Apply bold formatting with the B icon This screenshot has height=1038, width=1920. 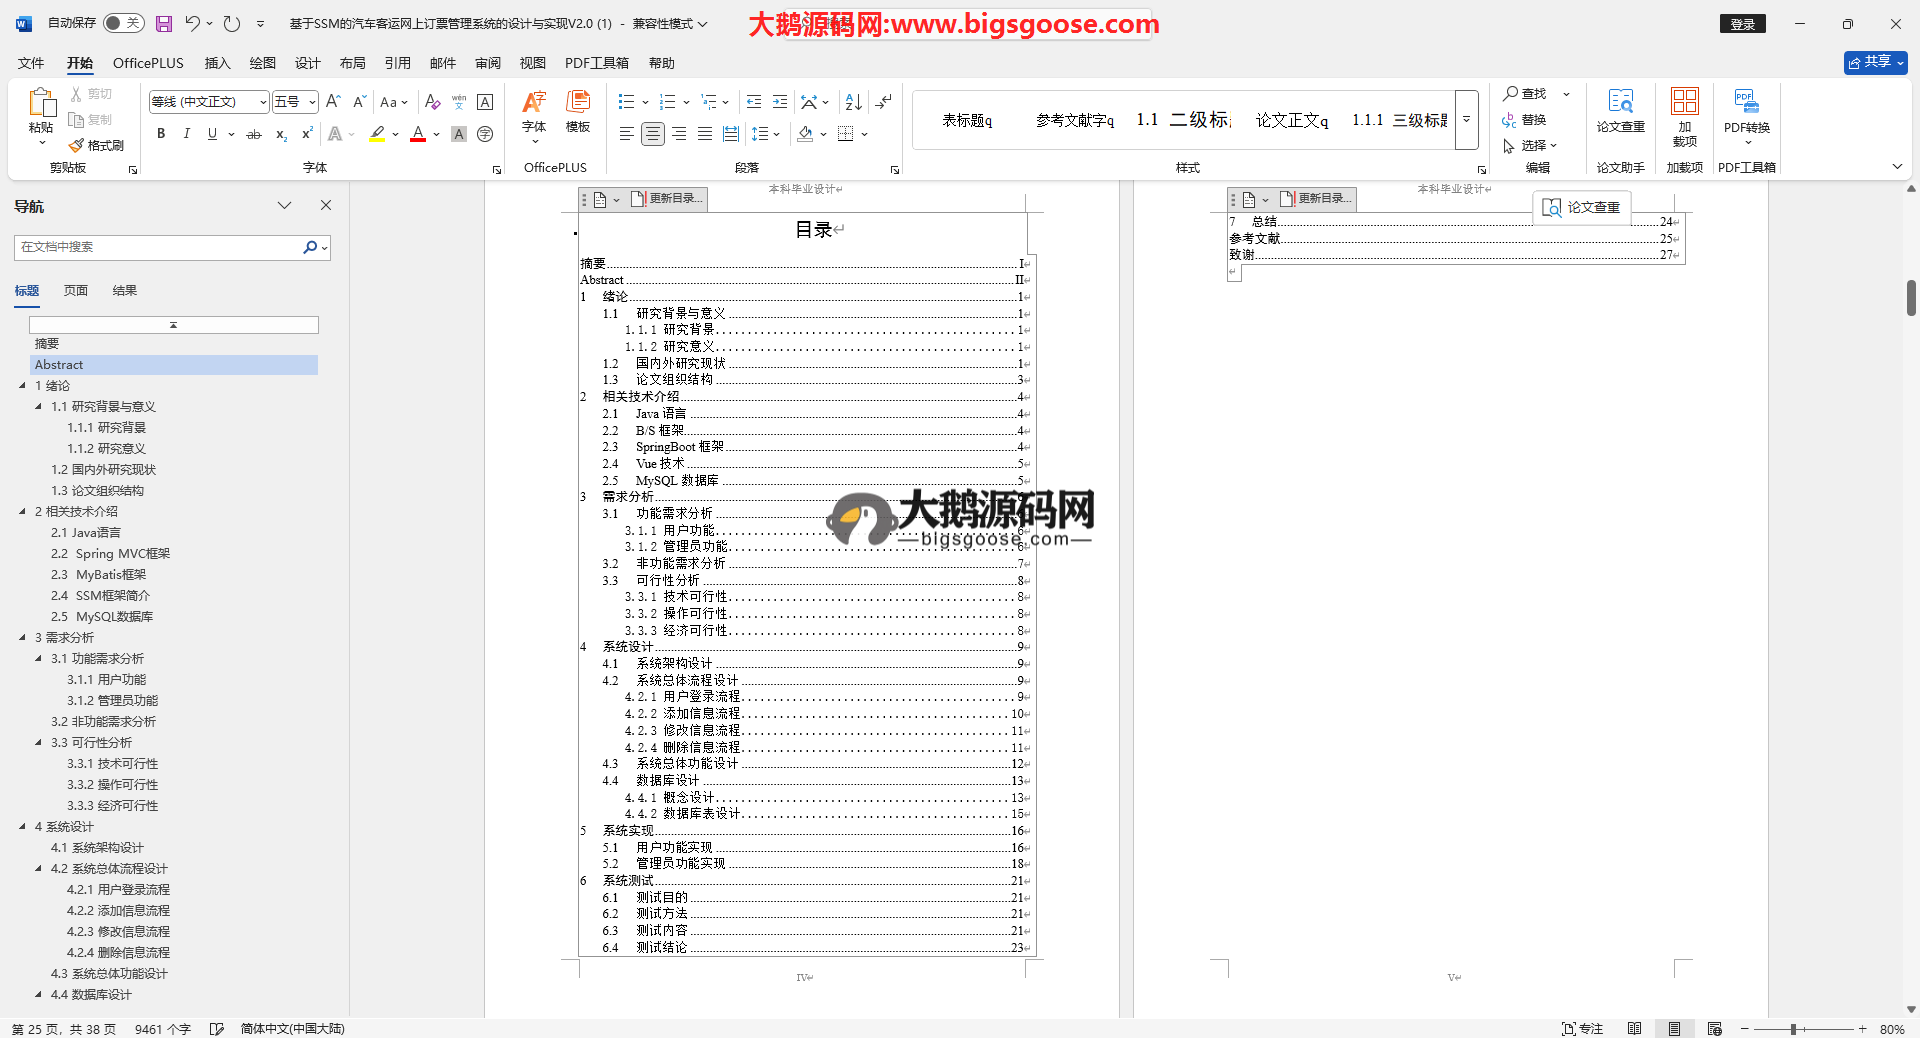[x=161, y=134]
